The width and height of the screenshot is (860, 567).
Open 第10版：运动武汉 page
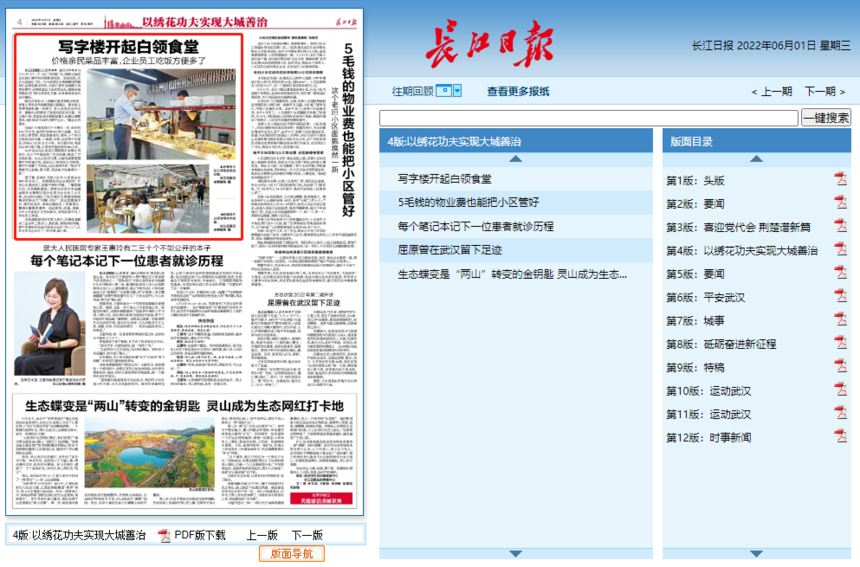coord(709,391)
